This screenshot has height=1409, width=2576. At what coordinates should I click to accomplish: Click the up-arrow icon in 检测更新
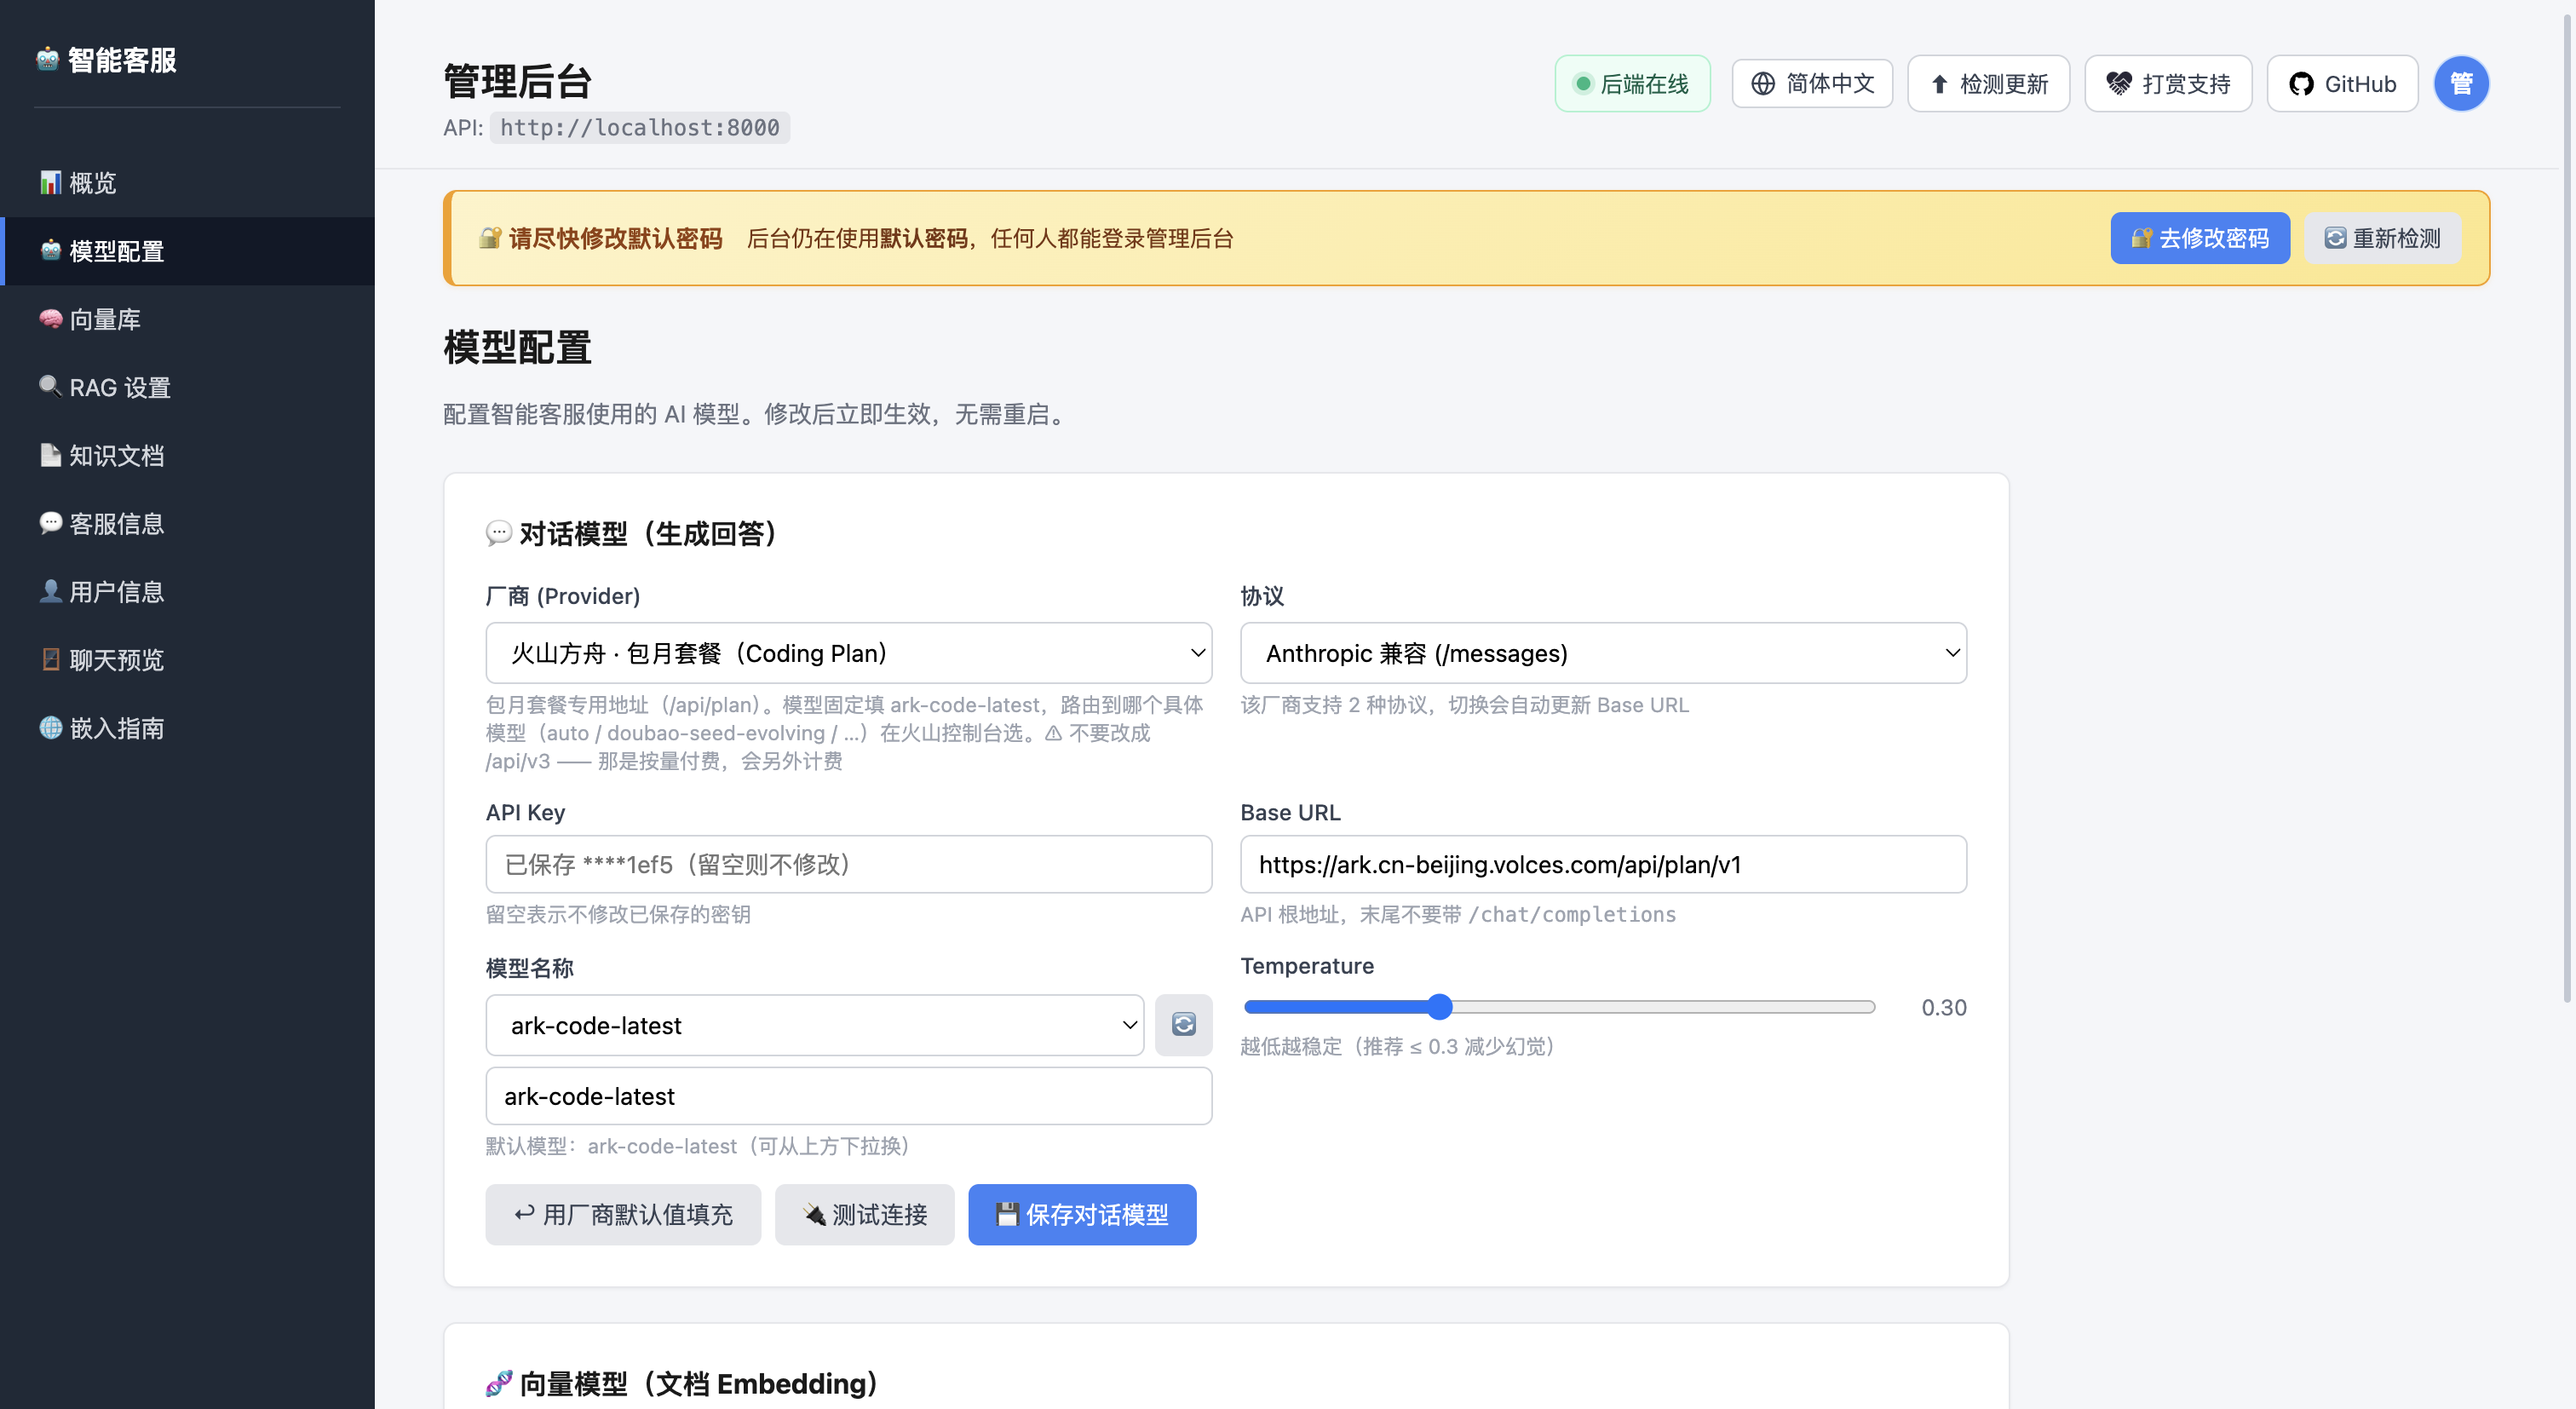(x=1939, y=84)
